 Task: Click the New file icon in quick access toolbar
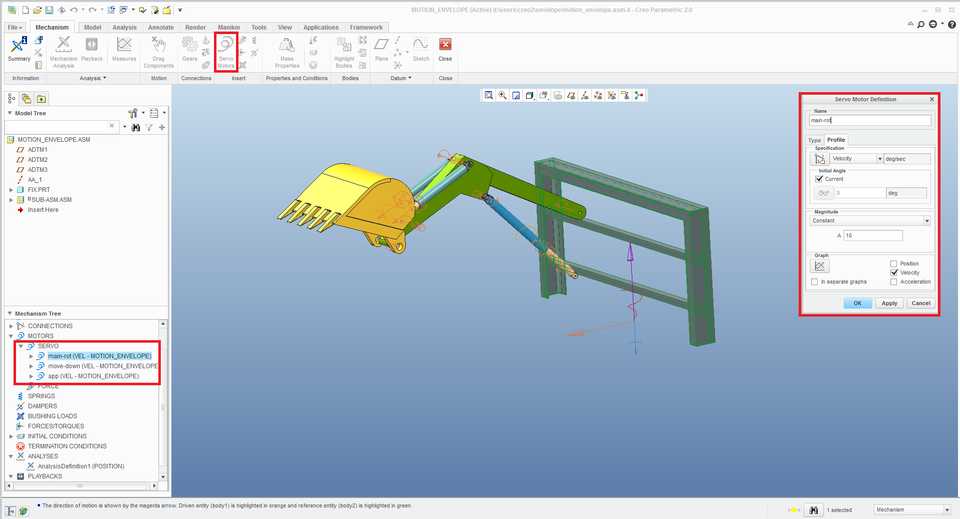[x=26, y=10]
